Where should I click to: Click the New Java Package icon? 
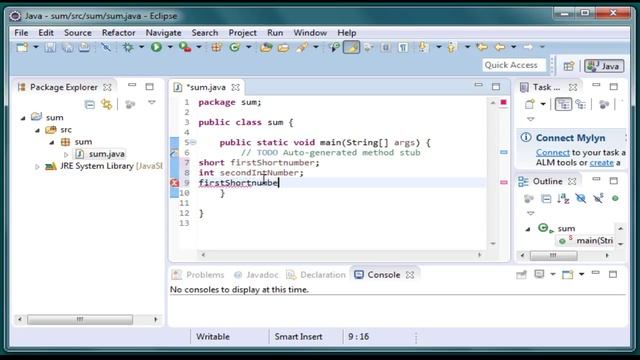pyautogui.click(x=216, y=47)
